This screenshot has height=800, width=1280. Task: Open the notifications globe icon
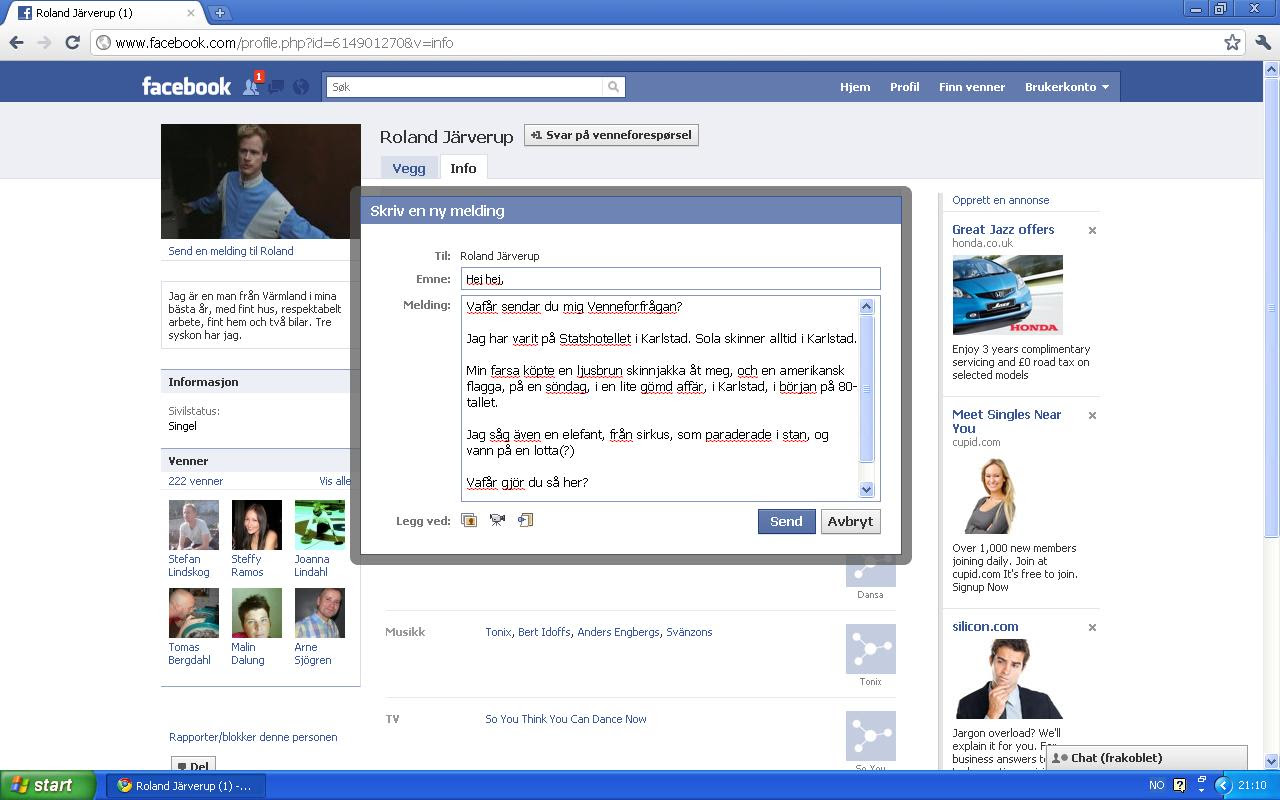point(300,87)
